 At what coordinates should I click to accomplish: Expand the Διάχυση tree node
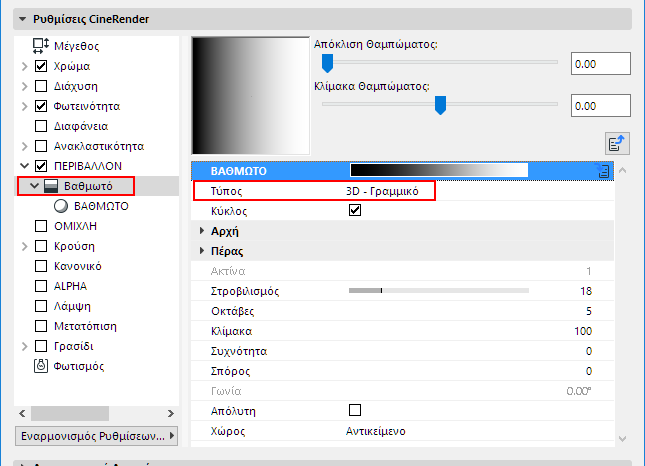click(x=25, y=86)
